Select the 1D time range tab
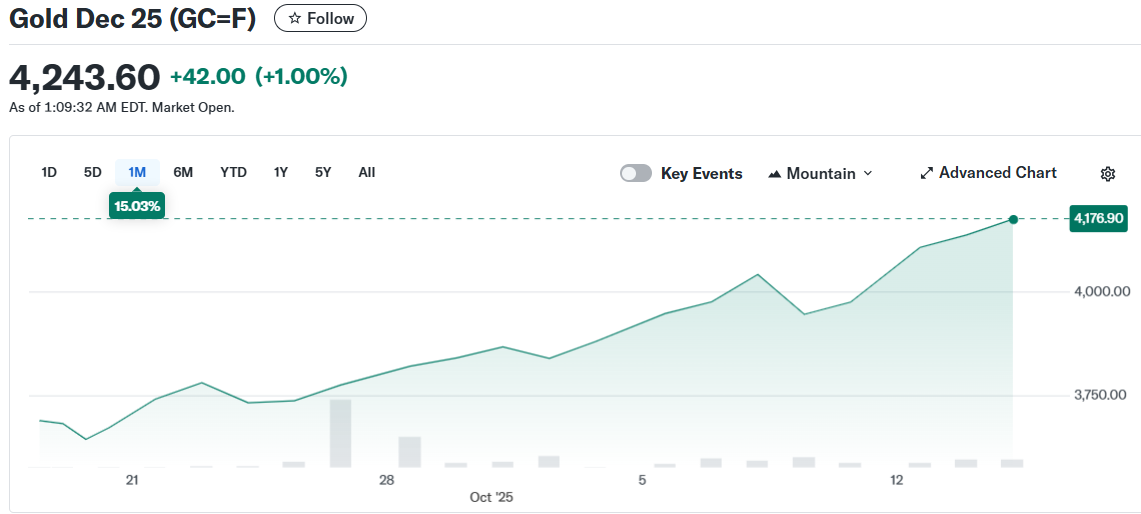The image size is (1141, 514). coord(49,172)
